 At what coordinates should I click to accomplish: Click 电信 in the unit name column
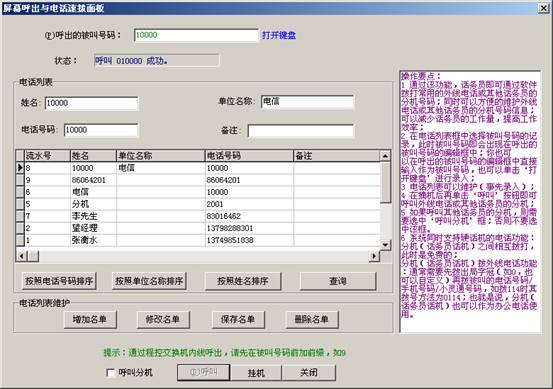click(x=160, y=168)
